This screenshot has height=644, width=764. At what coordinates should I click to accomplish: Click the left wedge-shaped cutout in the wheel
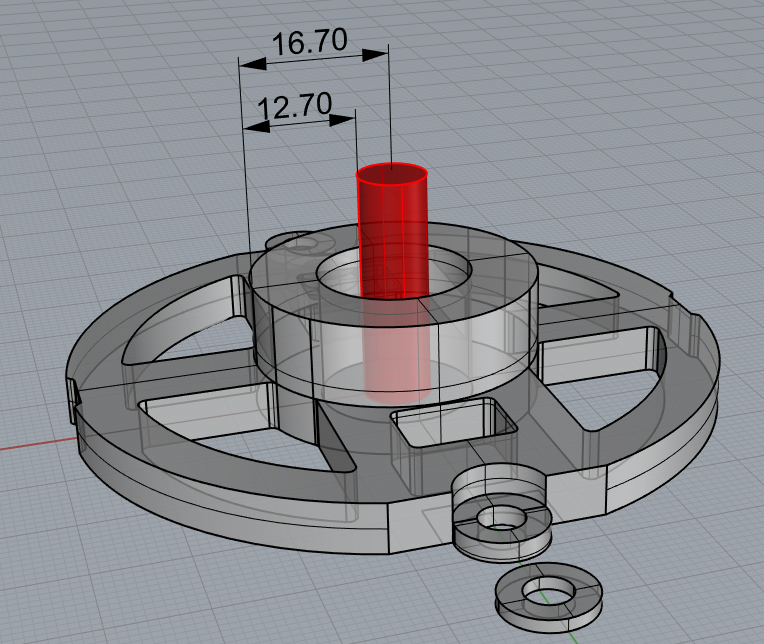188,321
